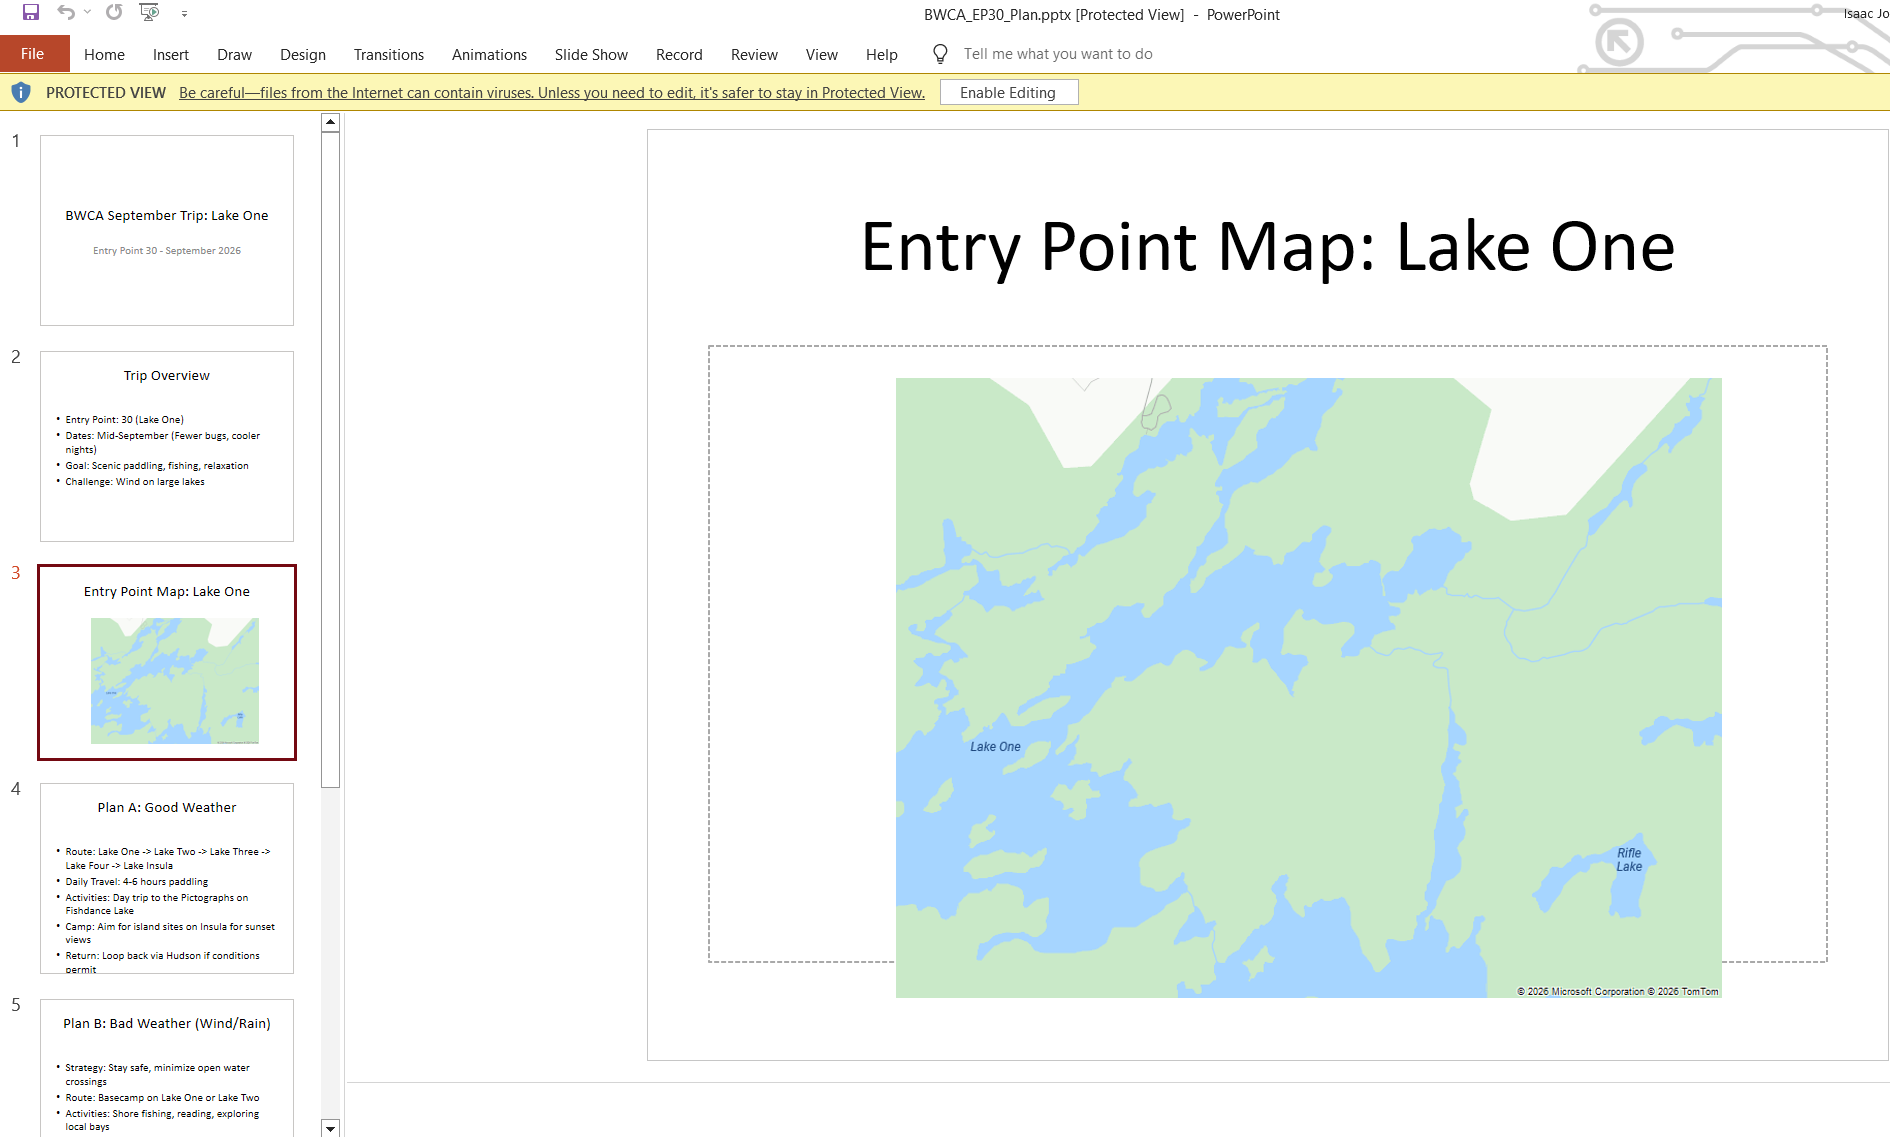The width and height of the screenshot is (1890, 1137).
Task: Click the Protected View shield info icon
Action: click(x=21, y=93)
